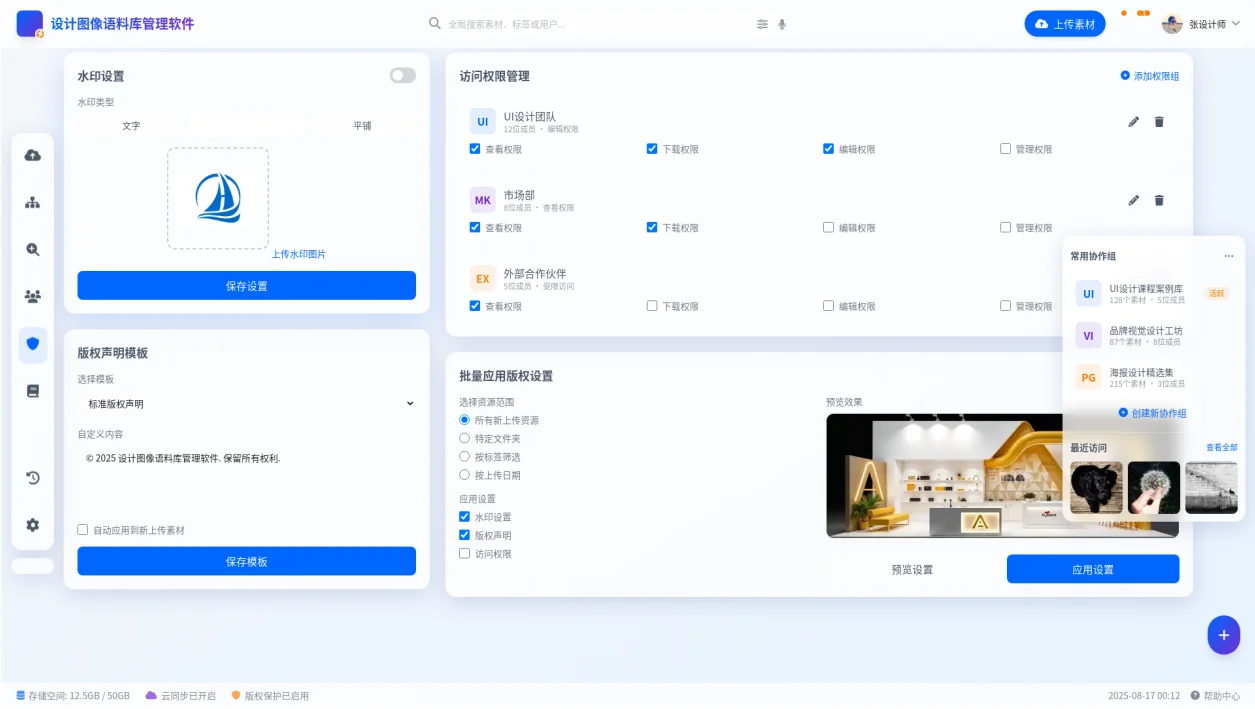Click the 查看全部 link
Screen dimensions: 1255x709
tap(1221, 448)
